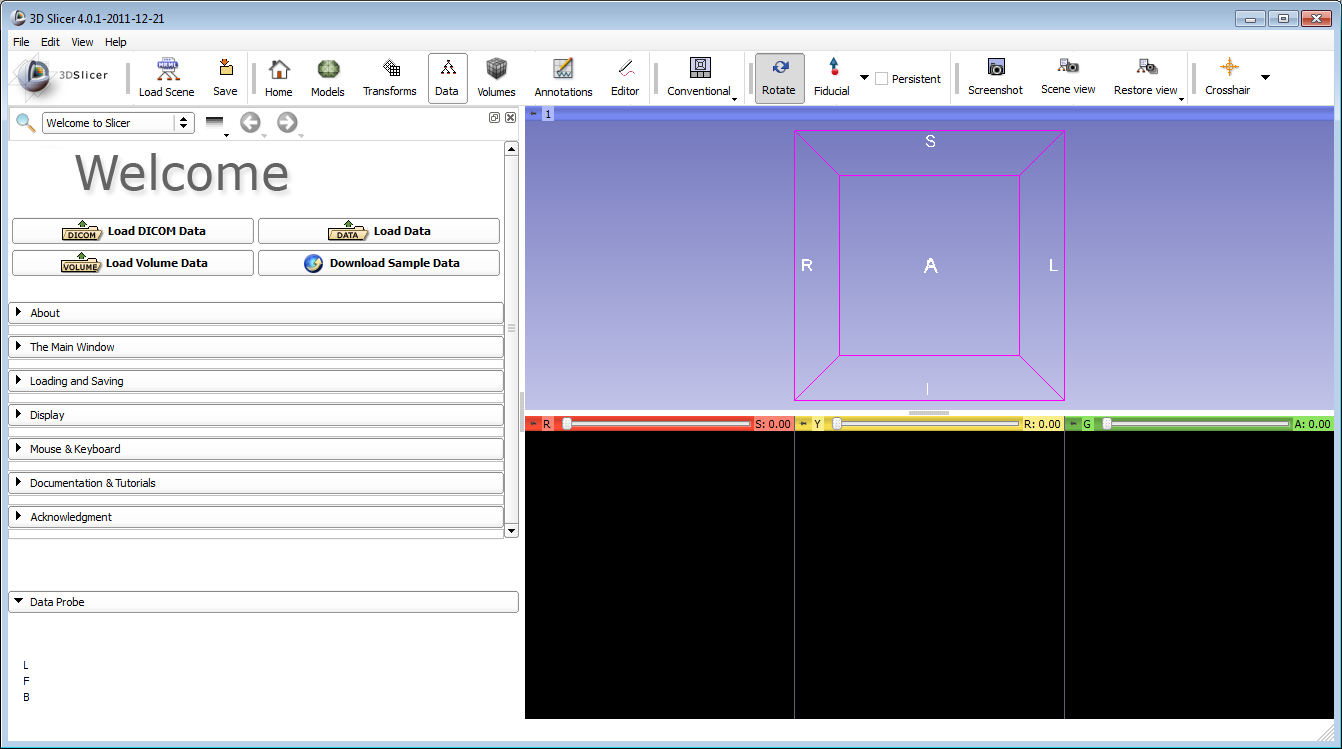Switch to the Volumes module

coord(496,77)
